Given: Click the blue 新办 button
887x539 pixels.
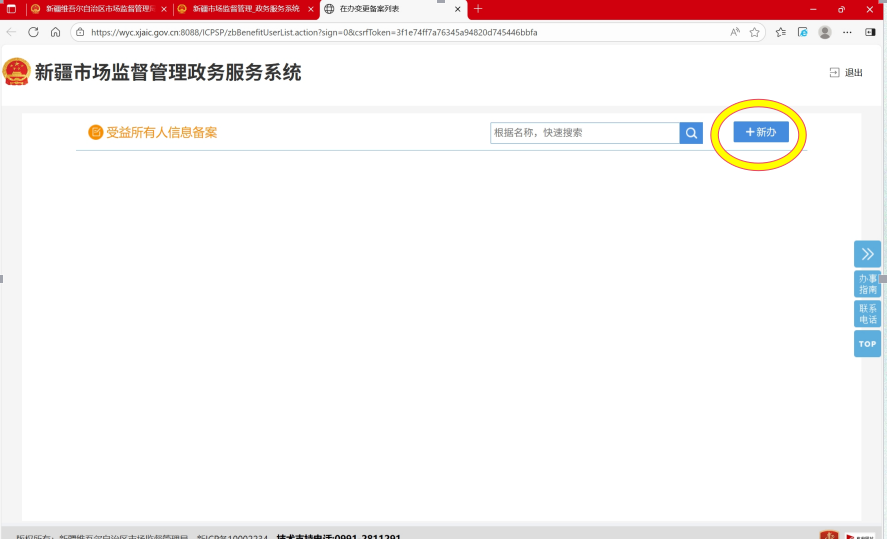Looking at the screenshot, I should tap(760, 132).
